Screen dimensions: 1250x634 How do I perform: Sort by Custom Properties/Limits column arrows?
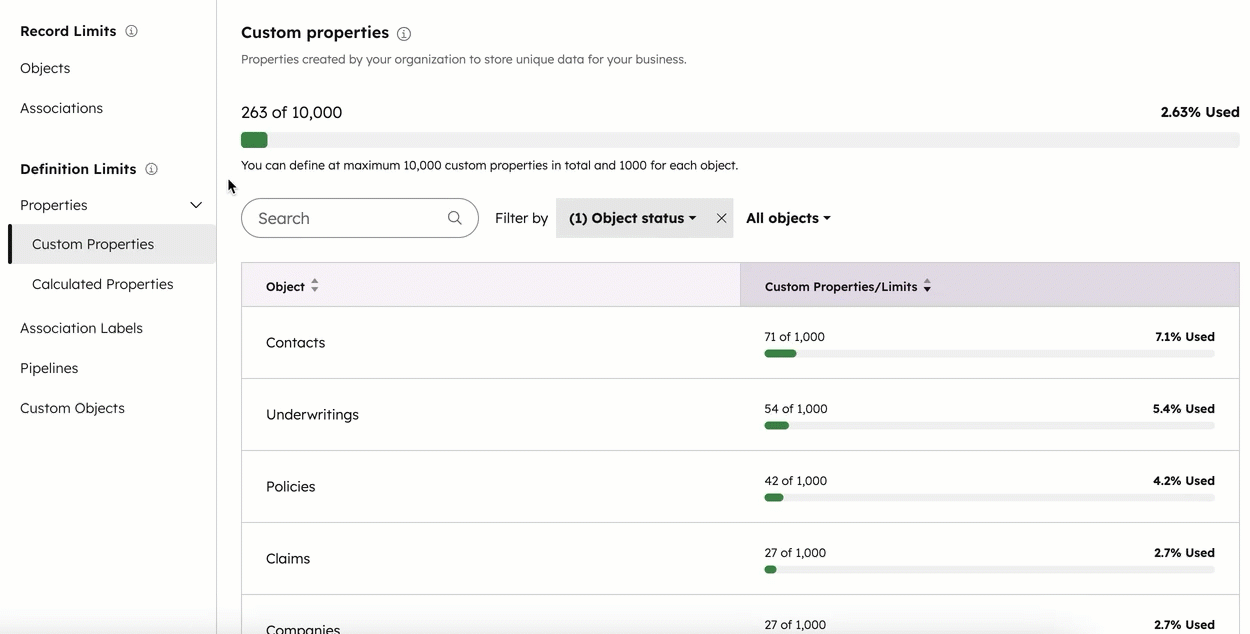[927, 285]
